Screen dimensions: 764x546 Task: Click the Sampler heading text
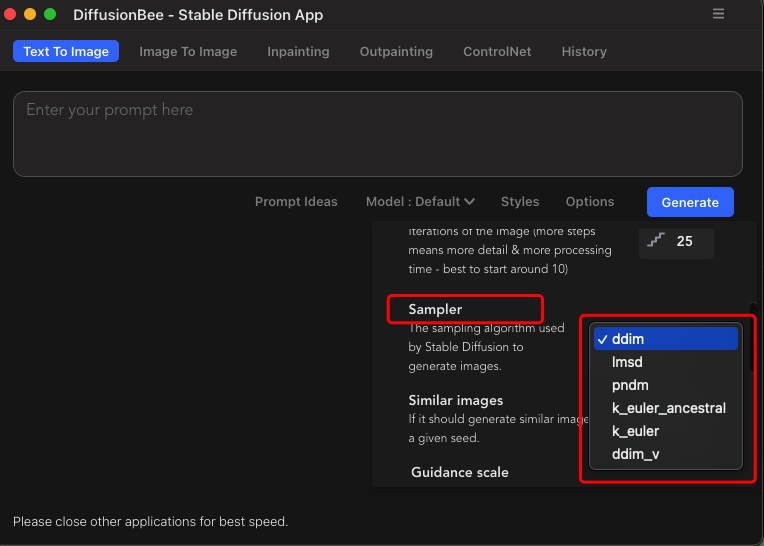point(435,309)
